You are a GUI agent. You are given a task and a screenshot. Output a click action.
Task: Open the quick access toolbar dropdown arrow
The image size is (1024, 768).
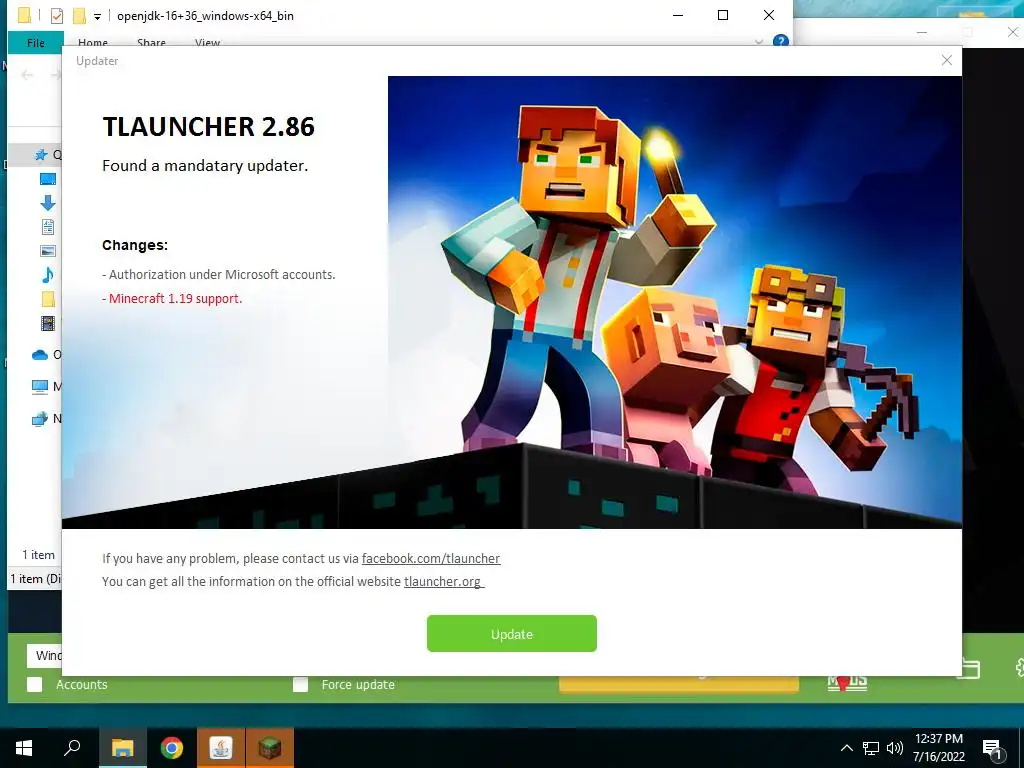pyautogui.click(x=97, y=16)
